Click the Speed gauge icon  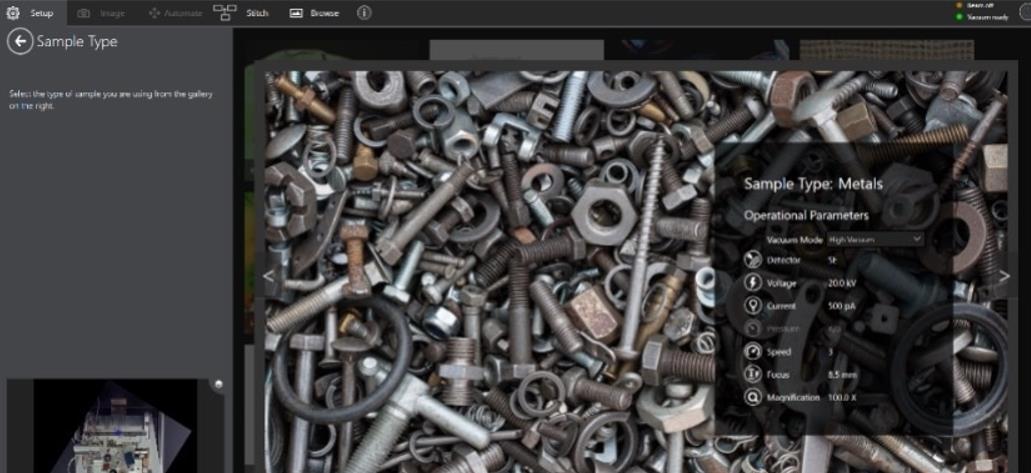pyautogui.click(x=753, y=351)
